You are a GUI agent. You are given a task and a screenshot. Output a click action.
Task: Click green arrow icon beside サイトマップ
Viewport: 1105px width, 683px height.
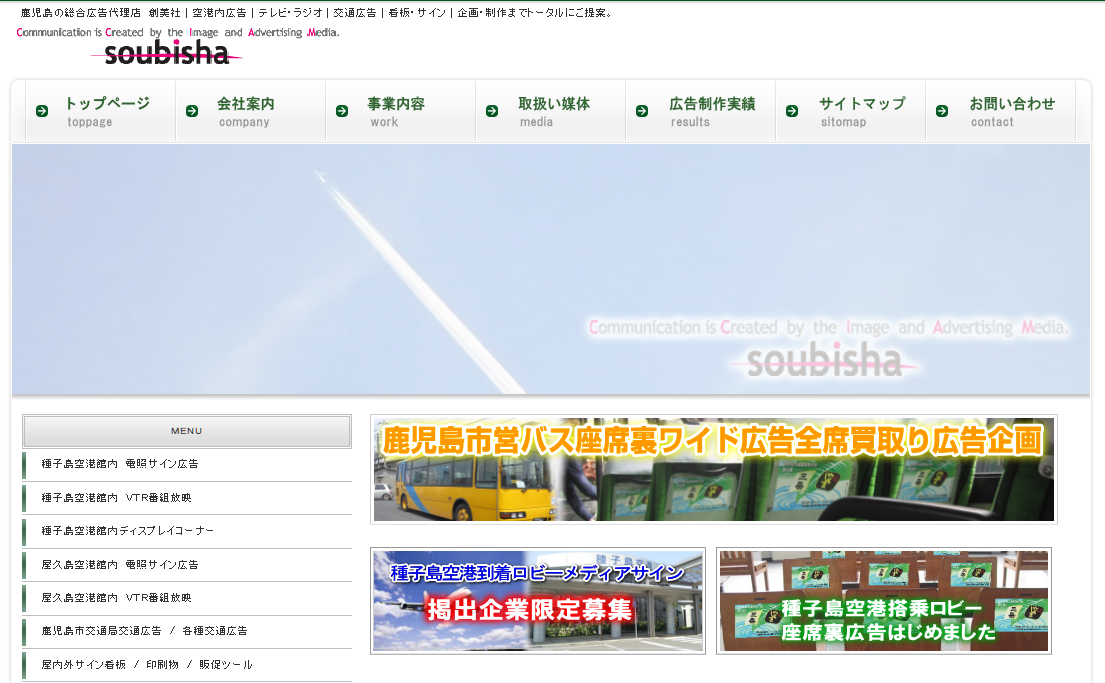point(792,111)
